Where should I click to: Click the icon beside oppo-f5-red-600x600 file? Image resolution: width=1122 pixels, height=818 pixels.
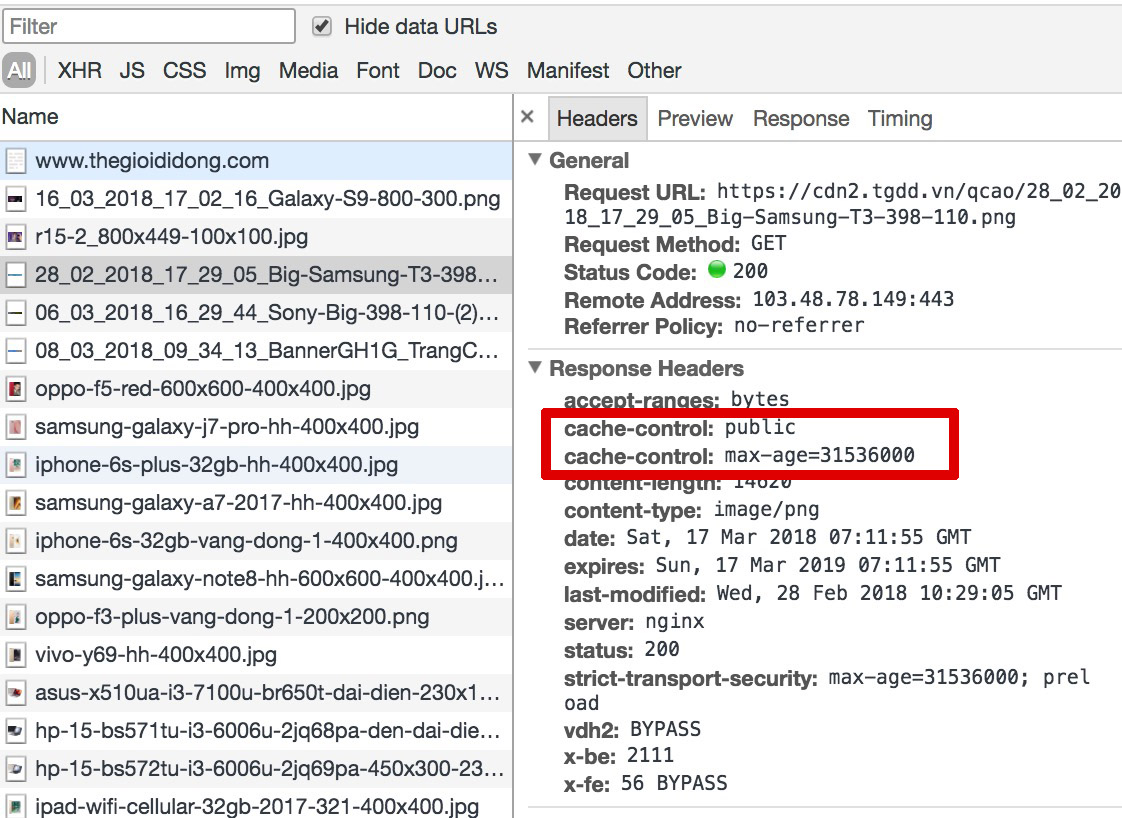(x=15, y=390)
